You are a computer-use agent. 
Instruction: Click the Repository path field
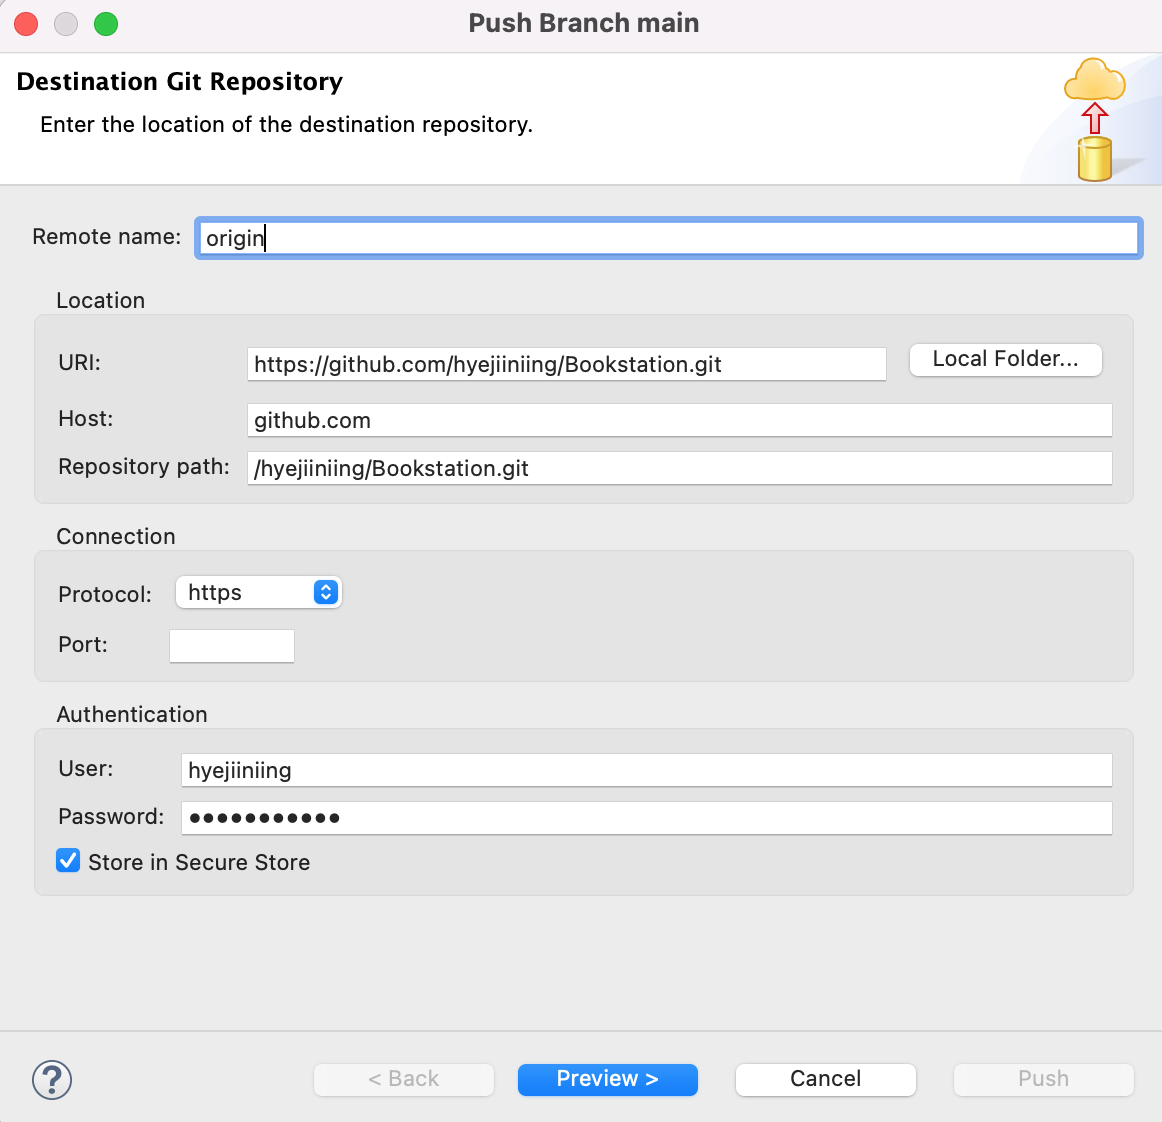(679, 468)
